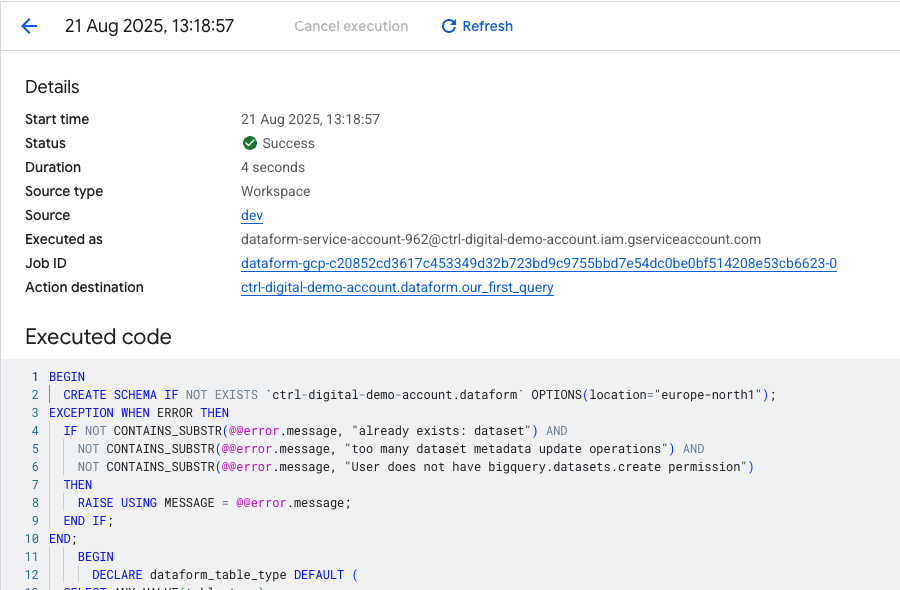Click the green Success checkmark icon
Image resolution: width=900 pixels, height=590 pixels.
point(250,143)
